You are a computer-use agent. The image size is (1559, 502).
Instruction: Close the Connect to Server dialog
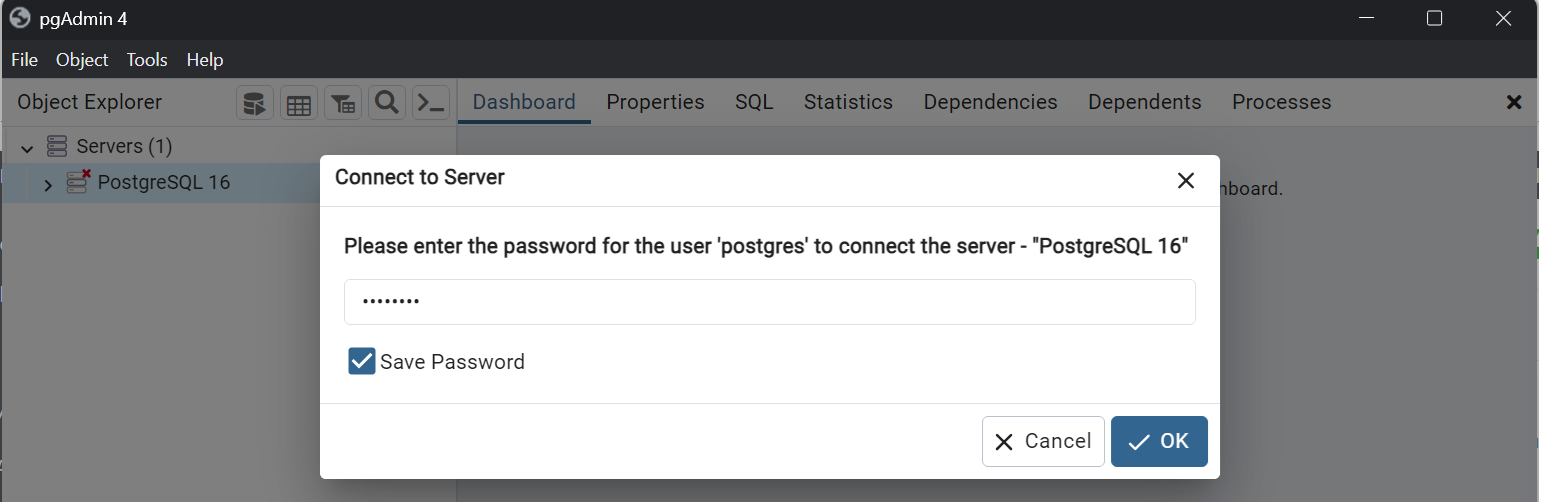(1185, 180)
